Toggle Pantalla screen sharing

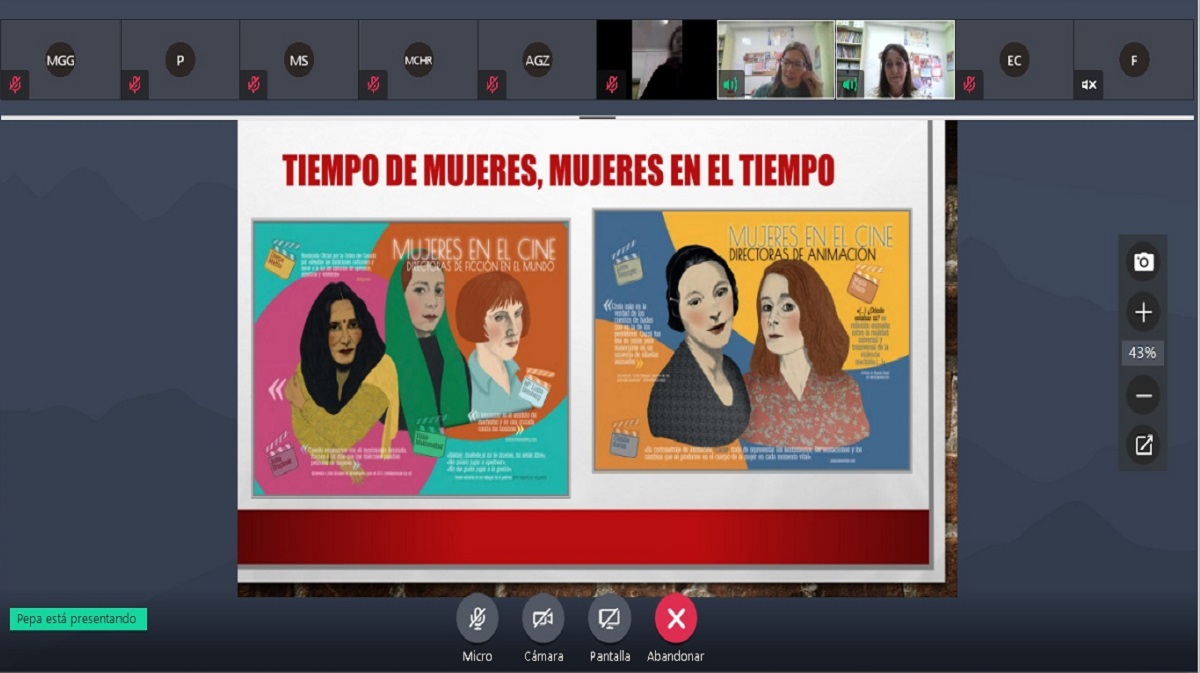point(609,619)
